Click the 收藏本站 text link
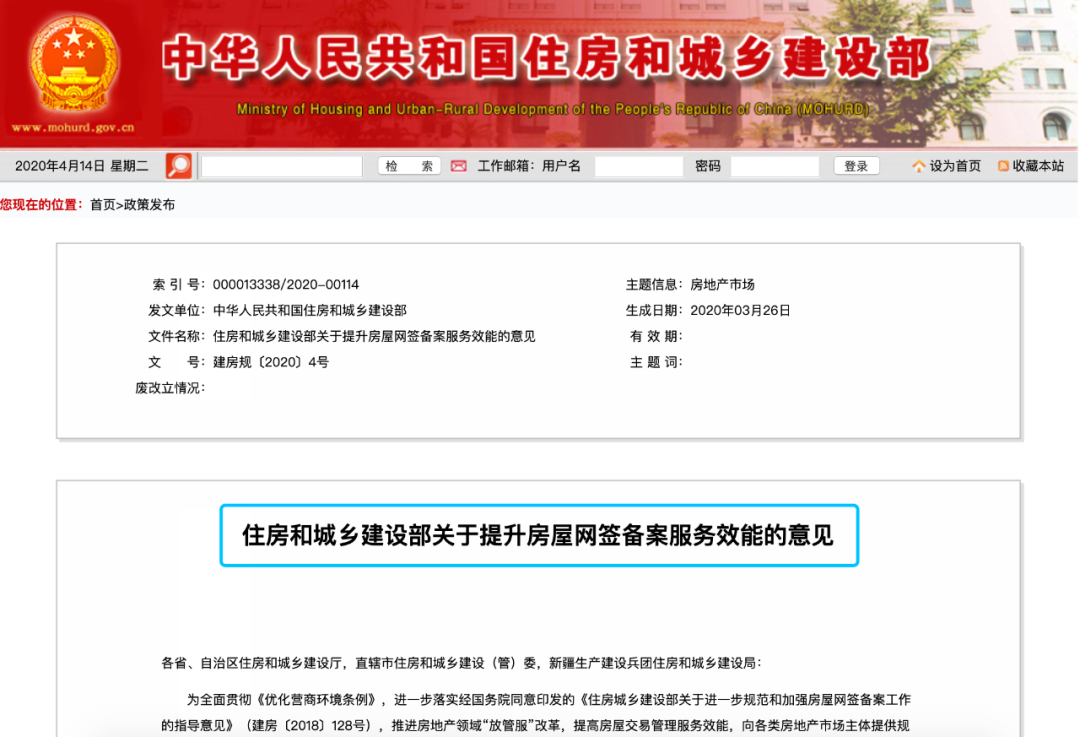Viewport: 1080px width, 737px height. 1038,166
